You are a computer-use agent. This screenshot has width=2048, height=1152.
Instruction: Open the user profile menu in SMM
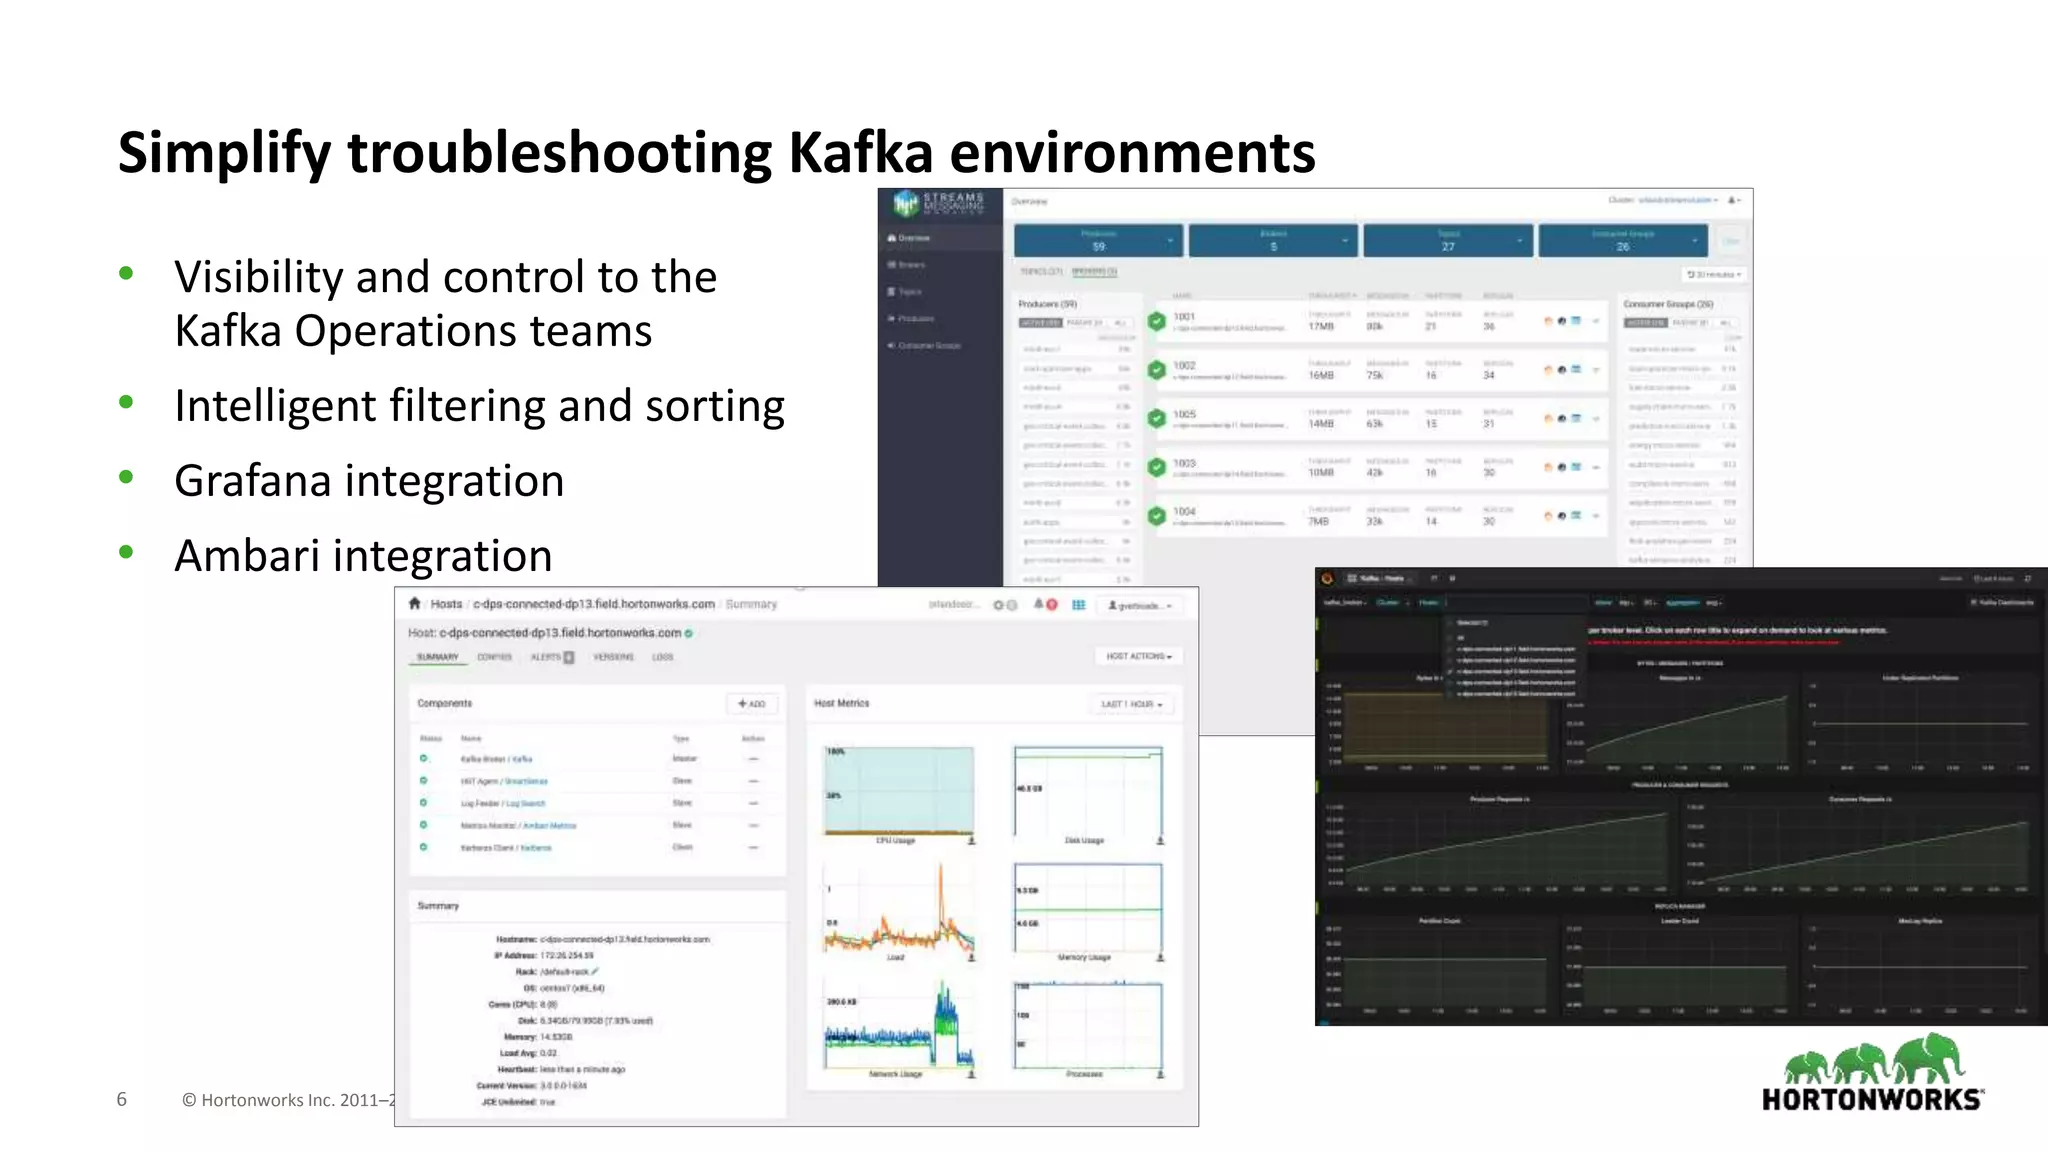[1735, 200]
